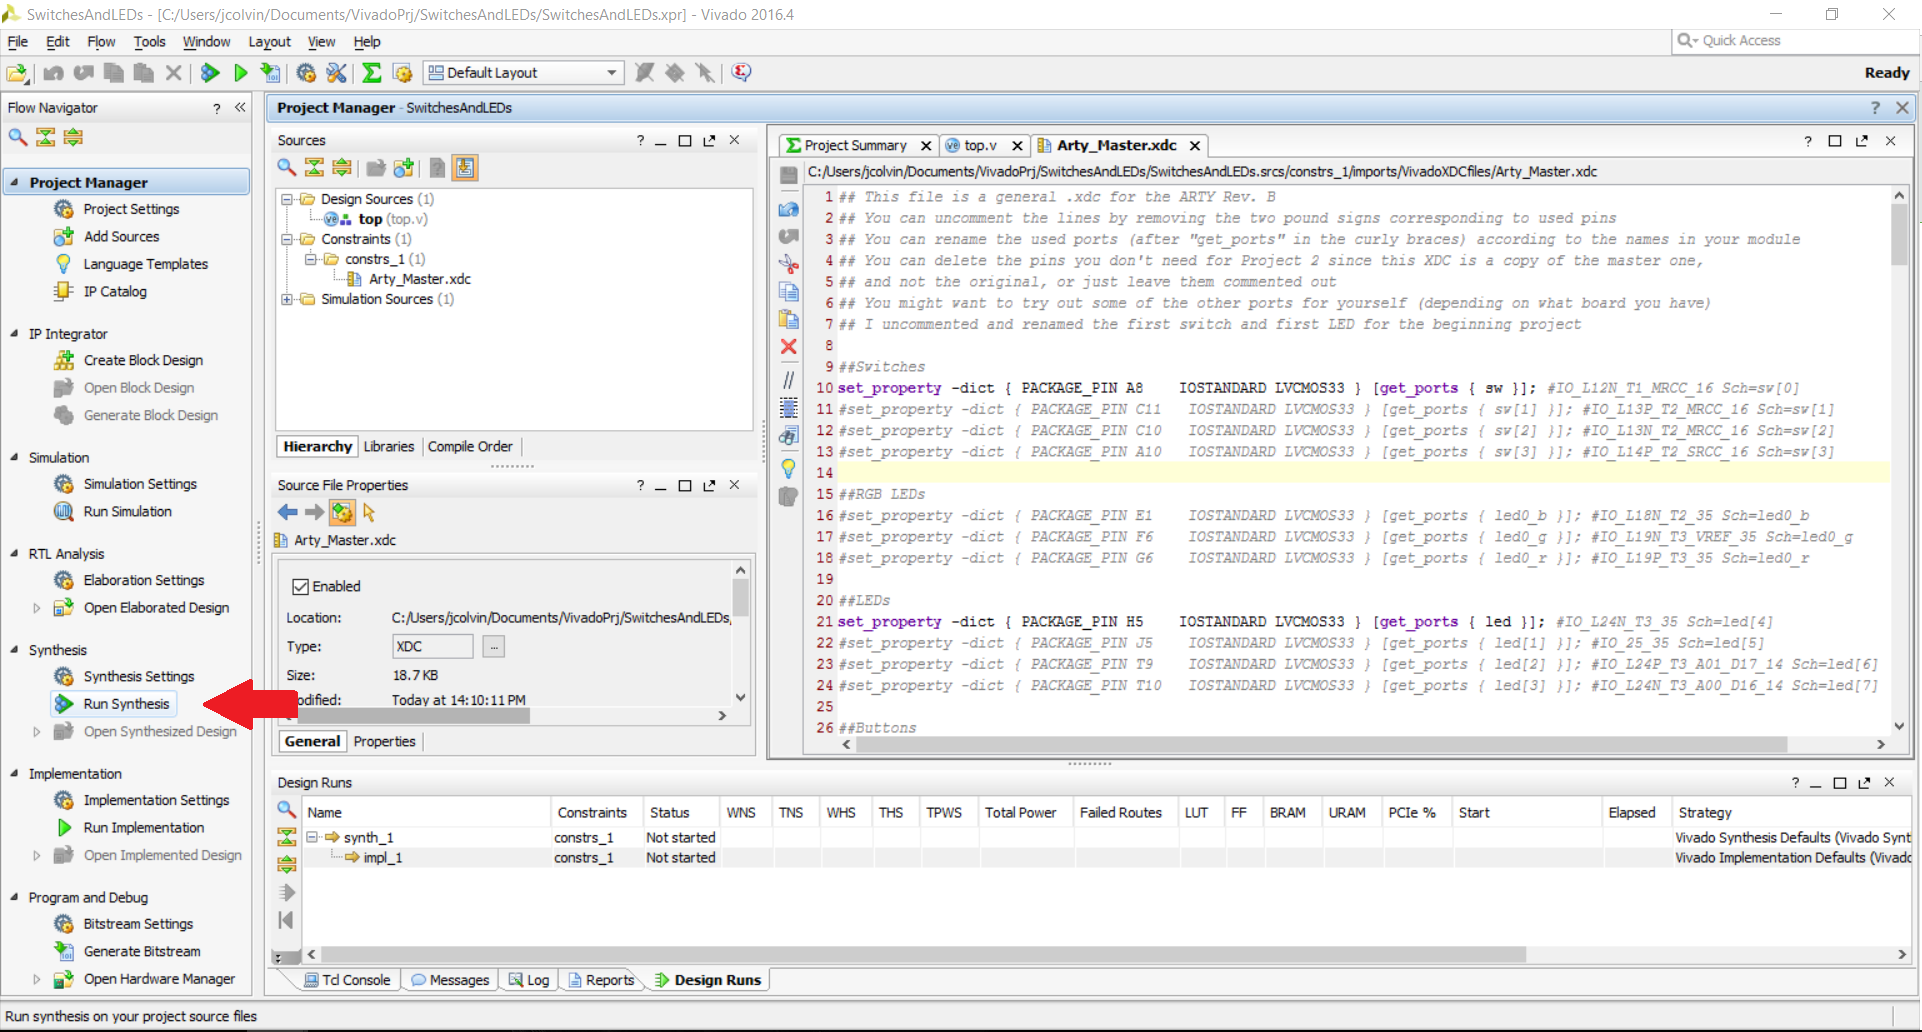Image resolution: width=1922 pixels, height=1032 pixels.
Task: Expand the Simulation Sources tree node
Action: coord(287,299)
